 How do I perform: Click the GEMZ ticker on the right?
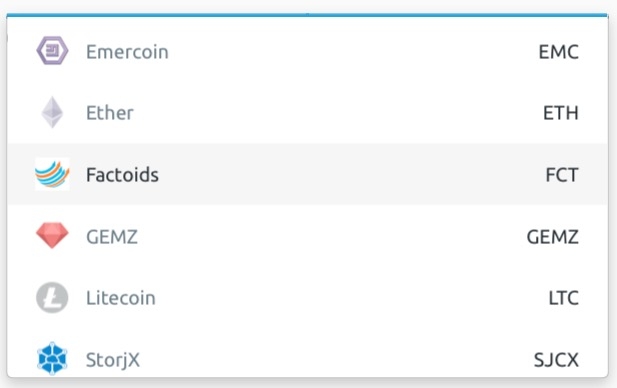552,236
